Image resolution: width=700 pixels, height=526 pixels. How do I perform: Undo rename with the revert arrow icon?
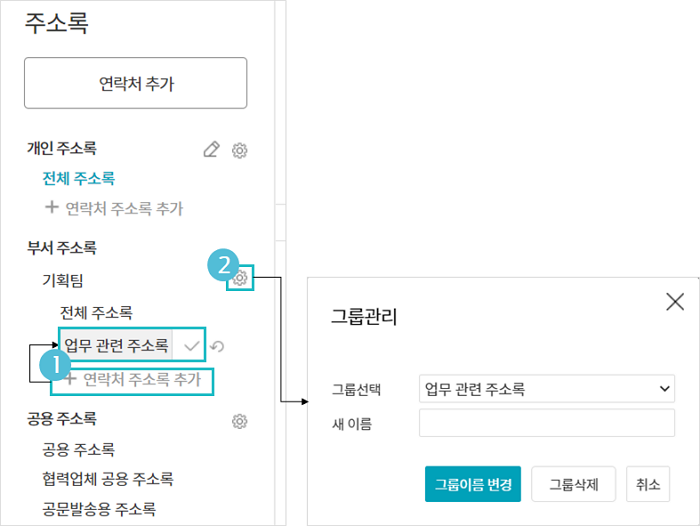pos(217,347)
